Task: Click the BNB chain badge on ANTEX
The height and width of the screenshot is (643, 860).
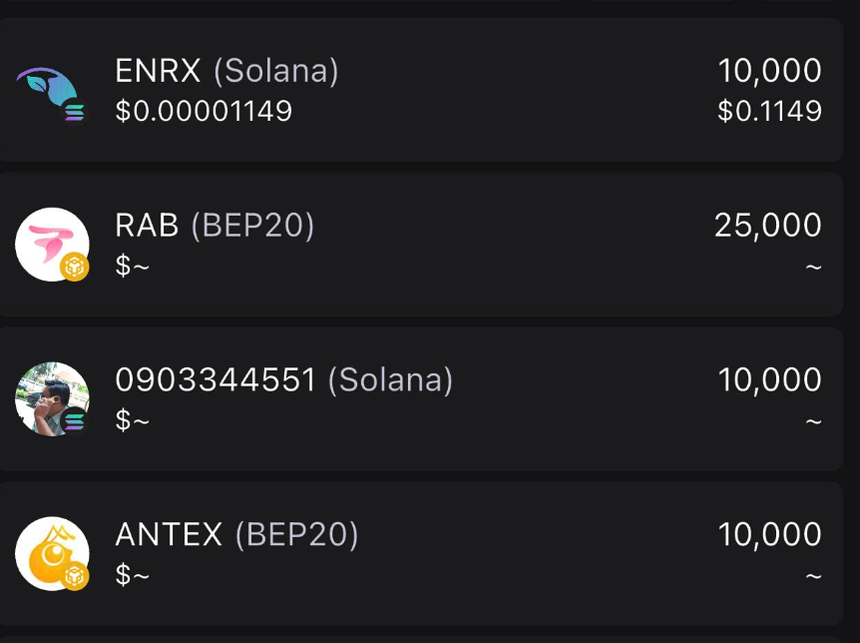Action: (x=75, y=577)
